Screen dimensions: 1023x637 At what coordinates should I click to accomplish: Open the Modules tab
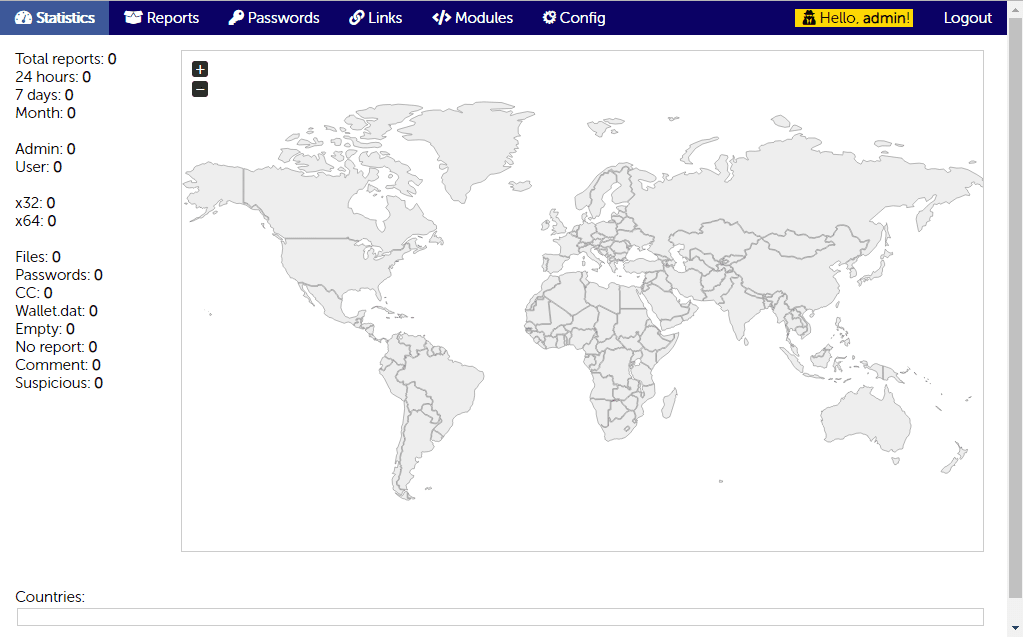point(472,18)
